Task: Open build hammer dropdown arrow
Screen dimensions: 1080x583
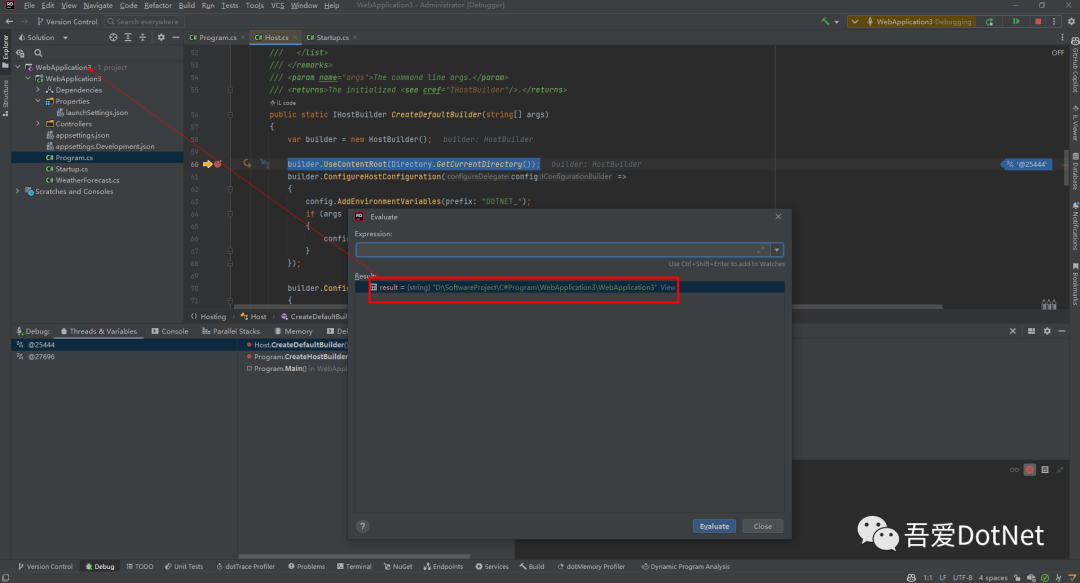Action: click(x=836, y=22)
